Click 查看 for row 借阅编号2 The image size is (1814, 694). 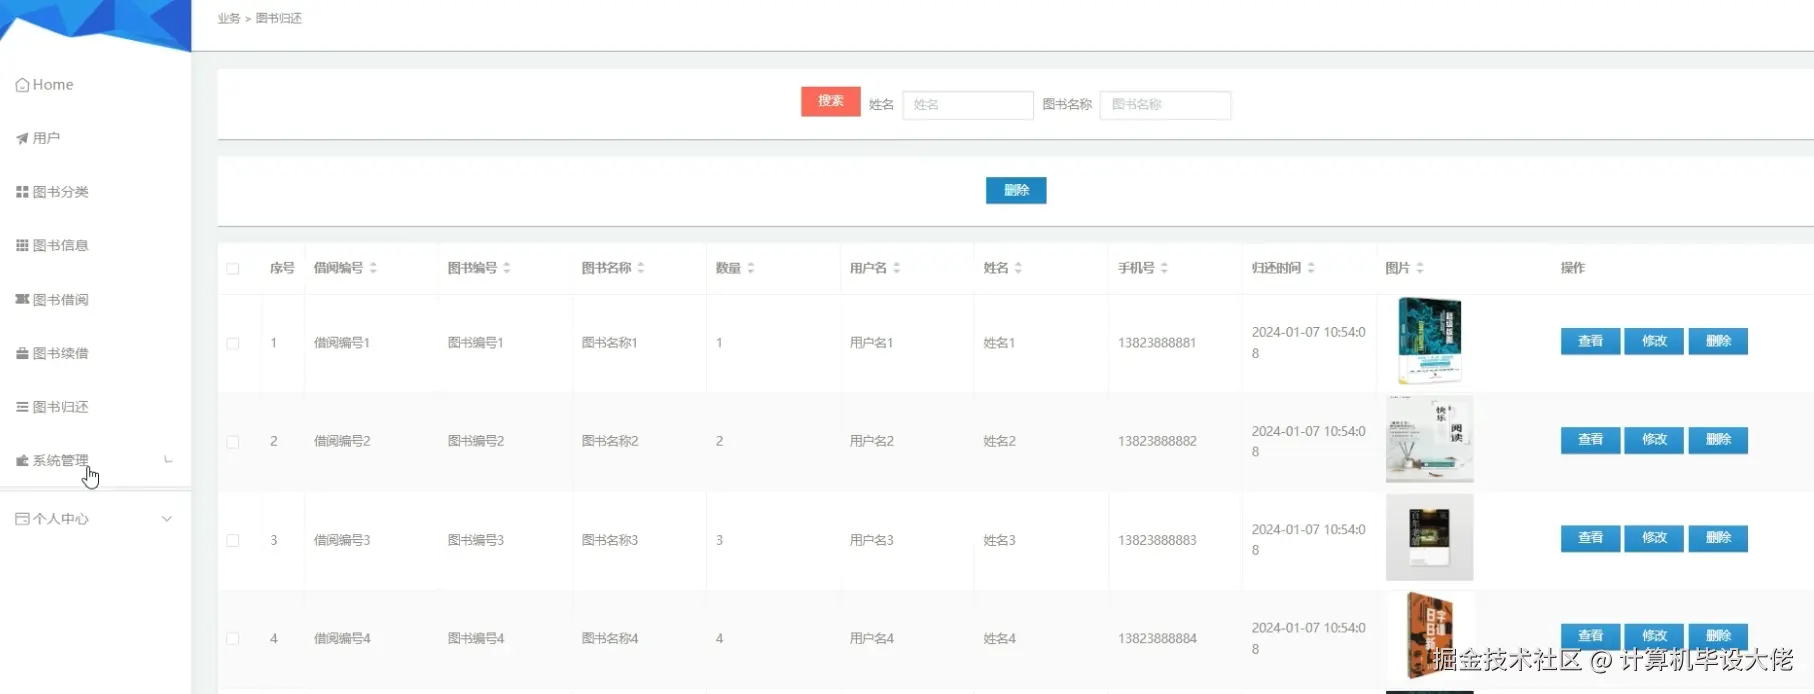coord(1590,440)
